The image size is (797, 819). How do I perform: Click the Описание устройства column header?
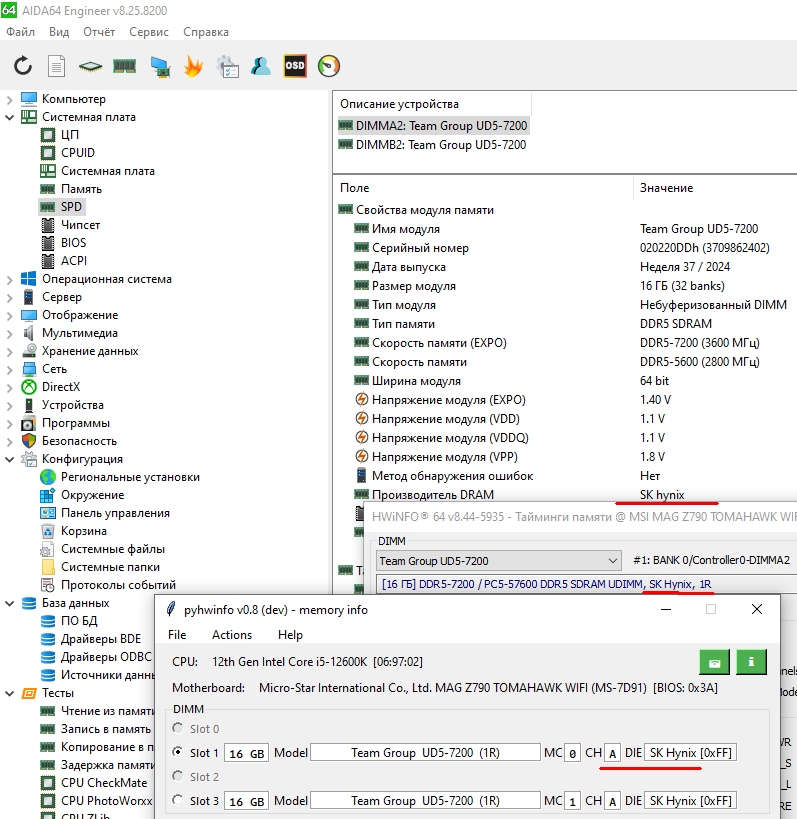[x=400, y=104]
